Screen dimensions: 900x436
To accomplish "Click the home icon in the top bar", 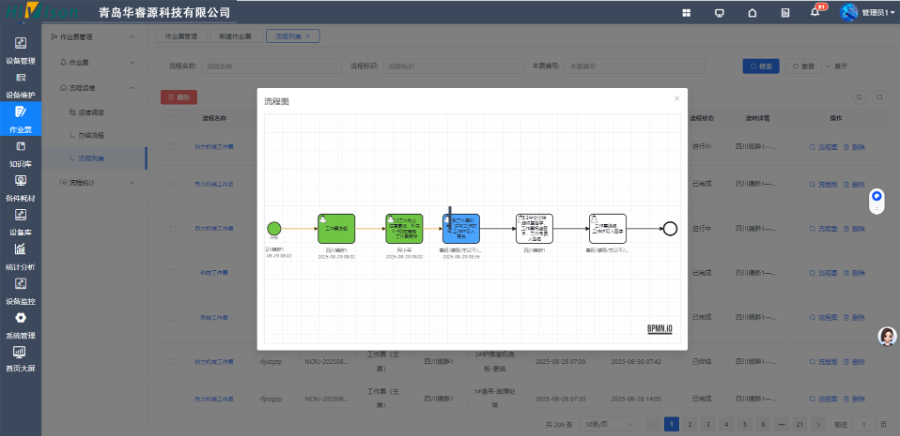I will [x=752, y=13].
